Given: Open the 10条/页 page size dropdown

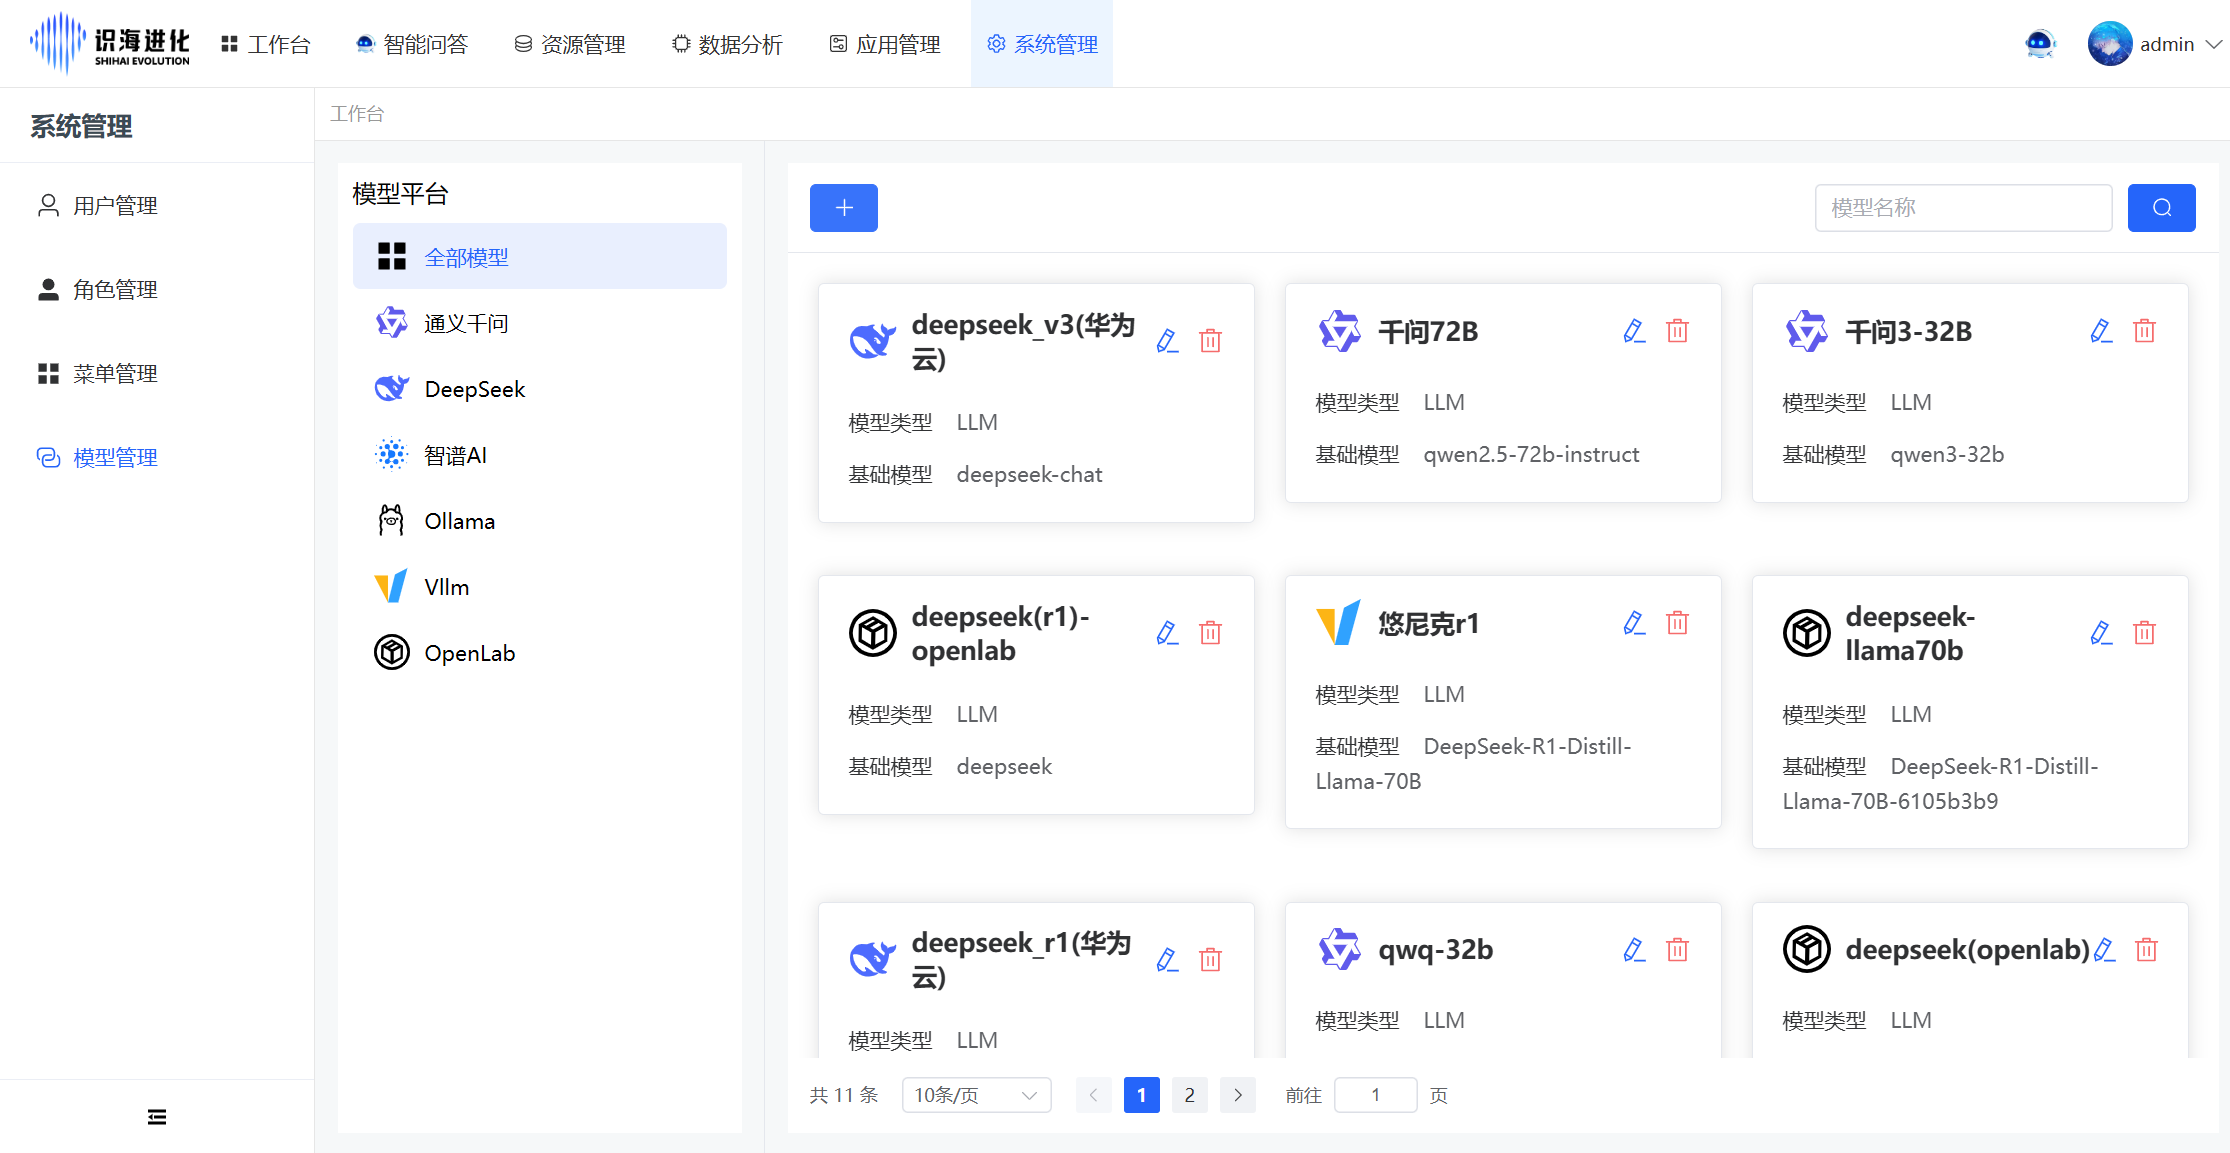Looking at the screenshot, I should pyautogui.click(x=976, y=1095).
